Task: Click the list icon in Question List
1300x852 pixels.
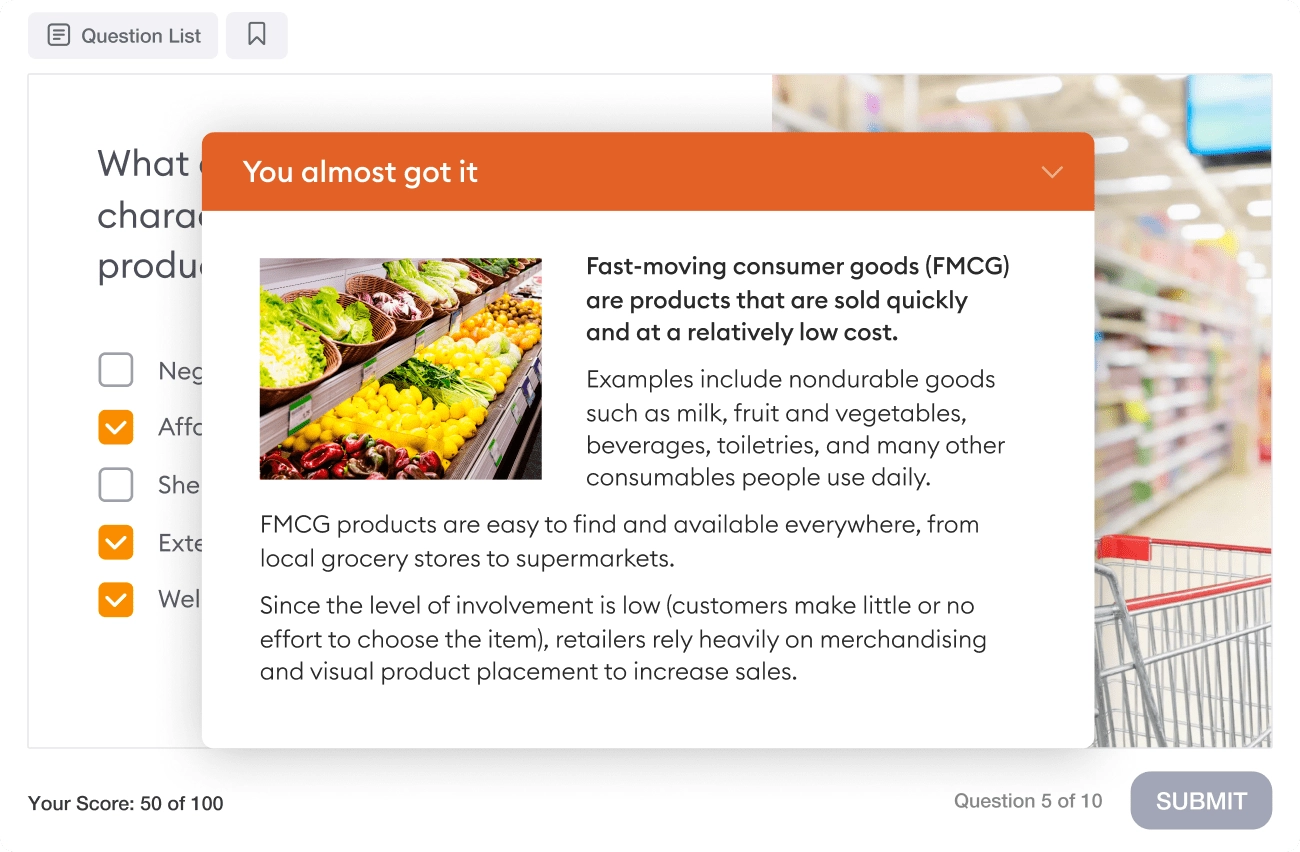Action: pos(59,36)
